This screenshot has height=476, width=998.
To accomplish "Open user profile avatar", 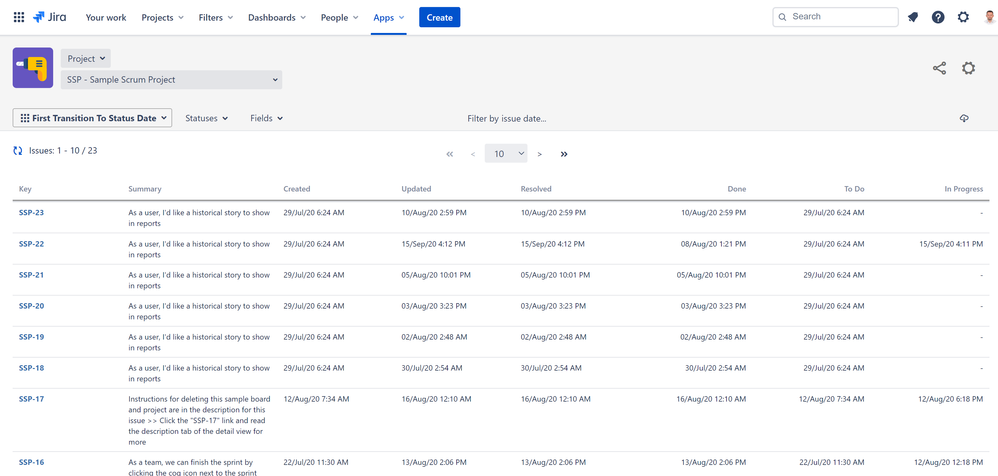I will (989, 17).
